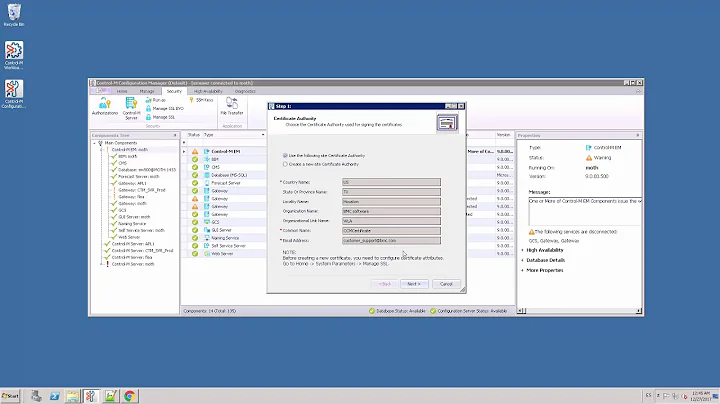Select the Web Server row icon
The image size is (720, 404).
click(207, 253)
